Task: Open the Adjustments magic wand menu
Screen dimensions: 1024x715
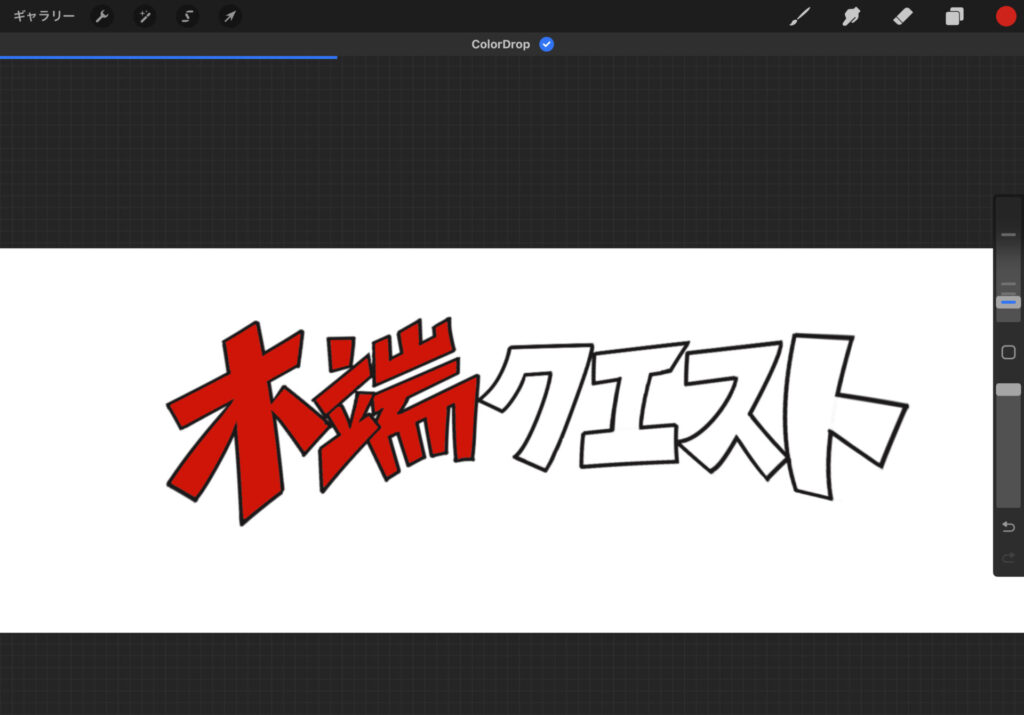Action: point(144,16)
